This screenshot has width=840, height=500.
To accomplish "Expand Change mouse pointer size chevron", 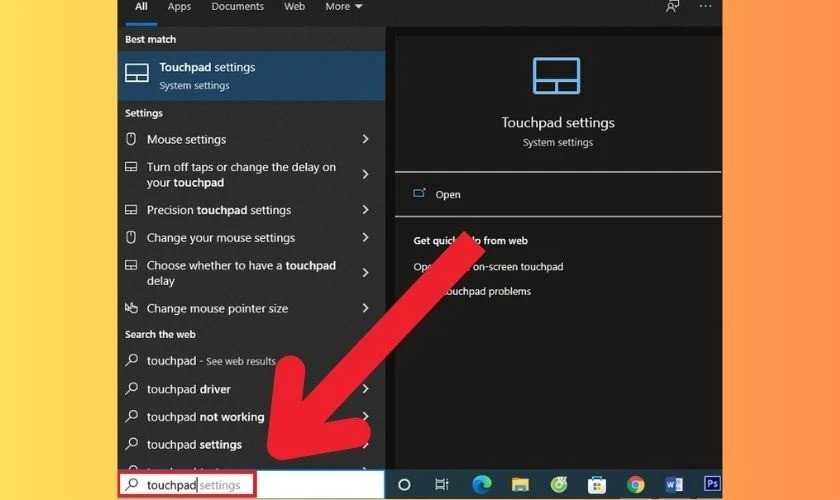I will (365, 308).
